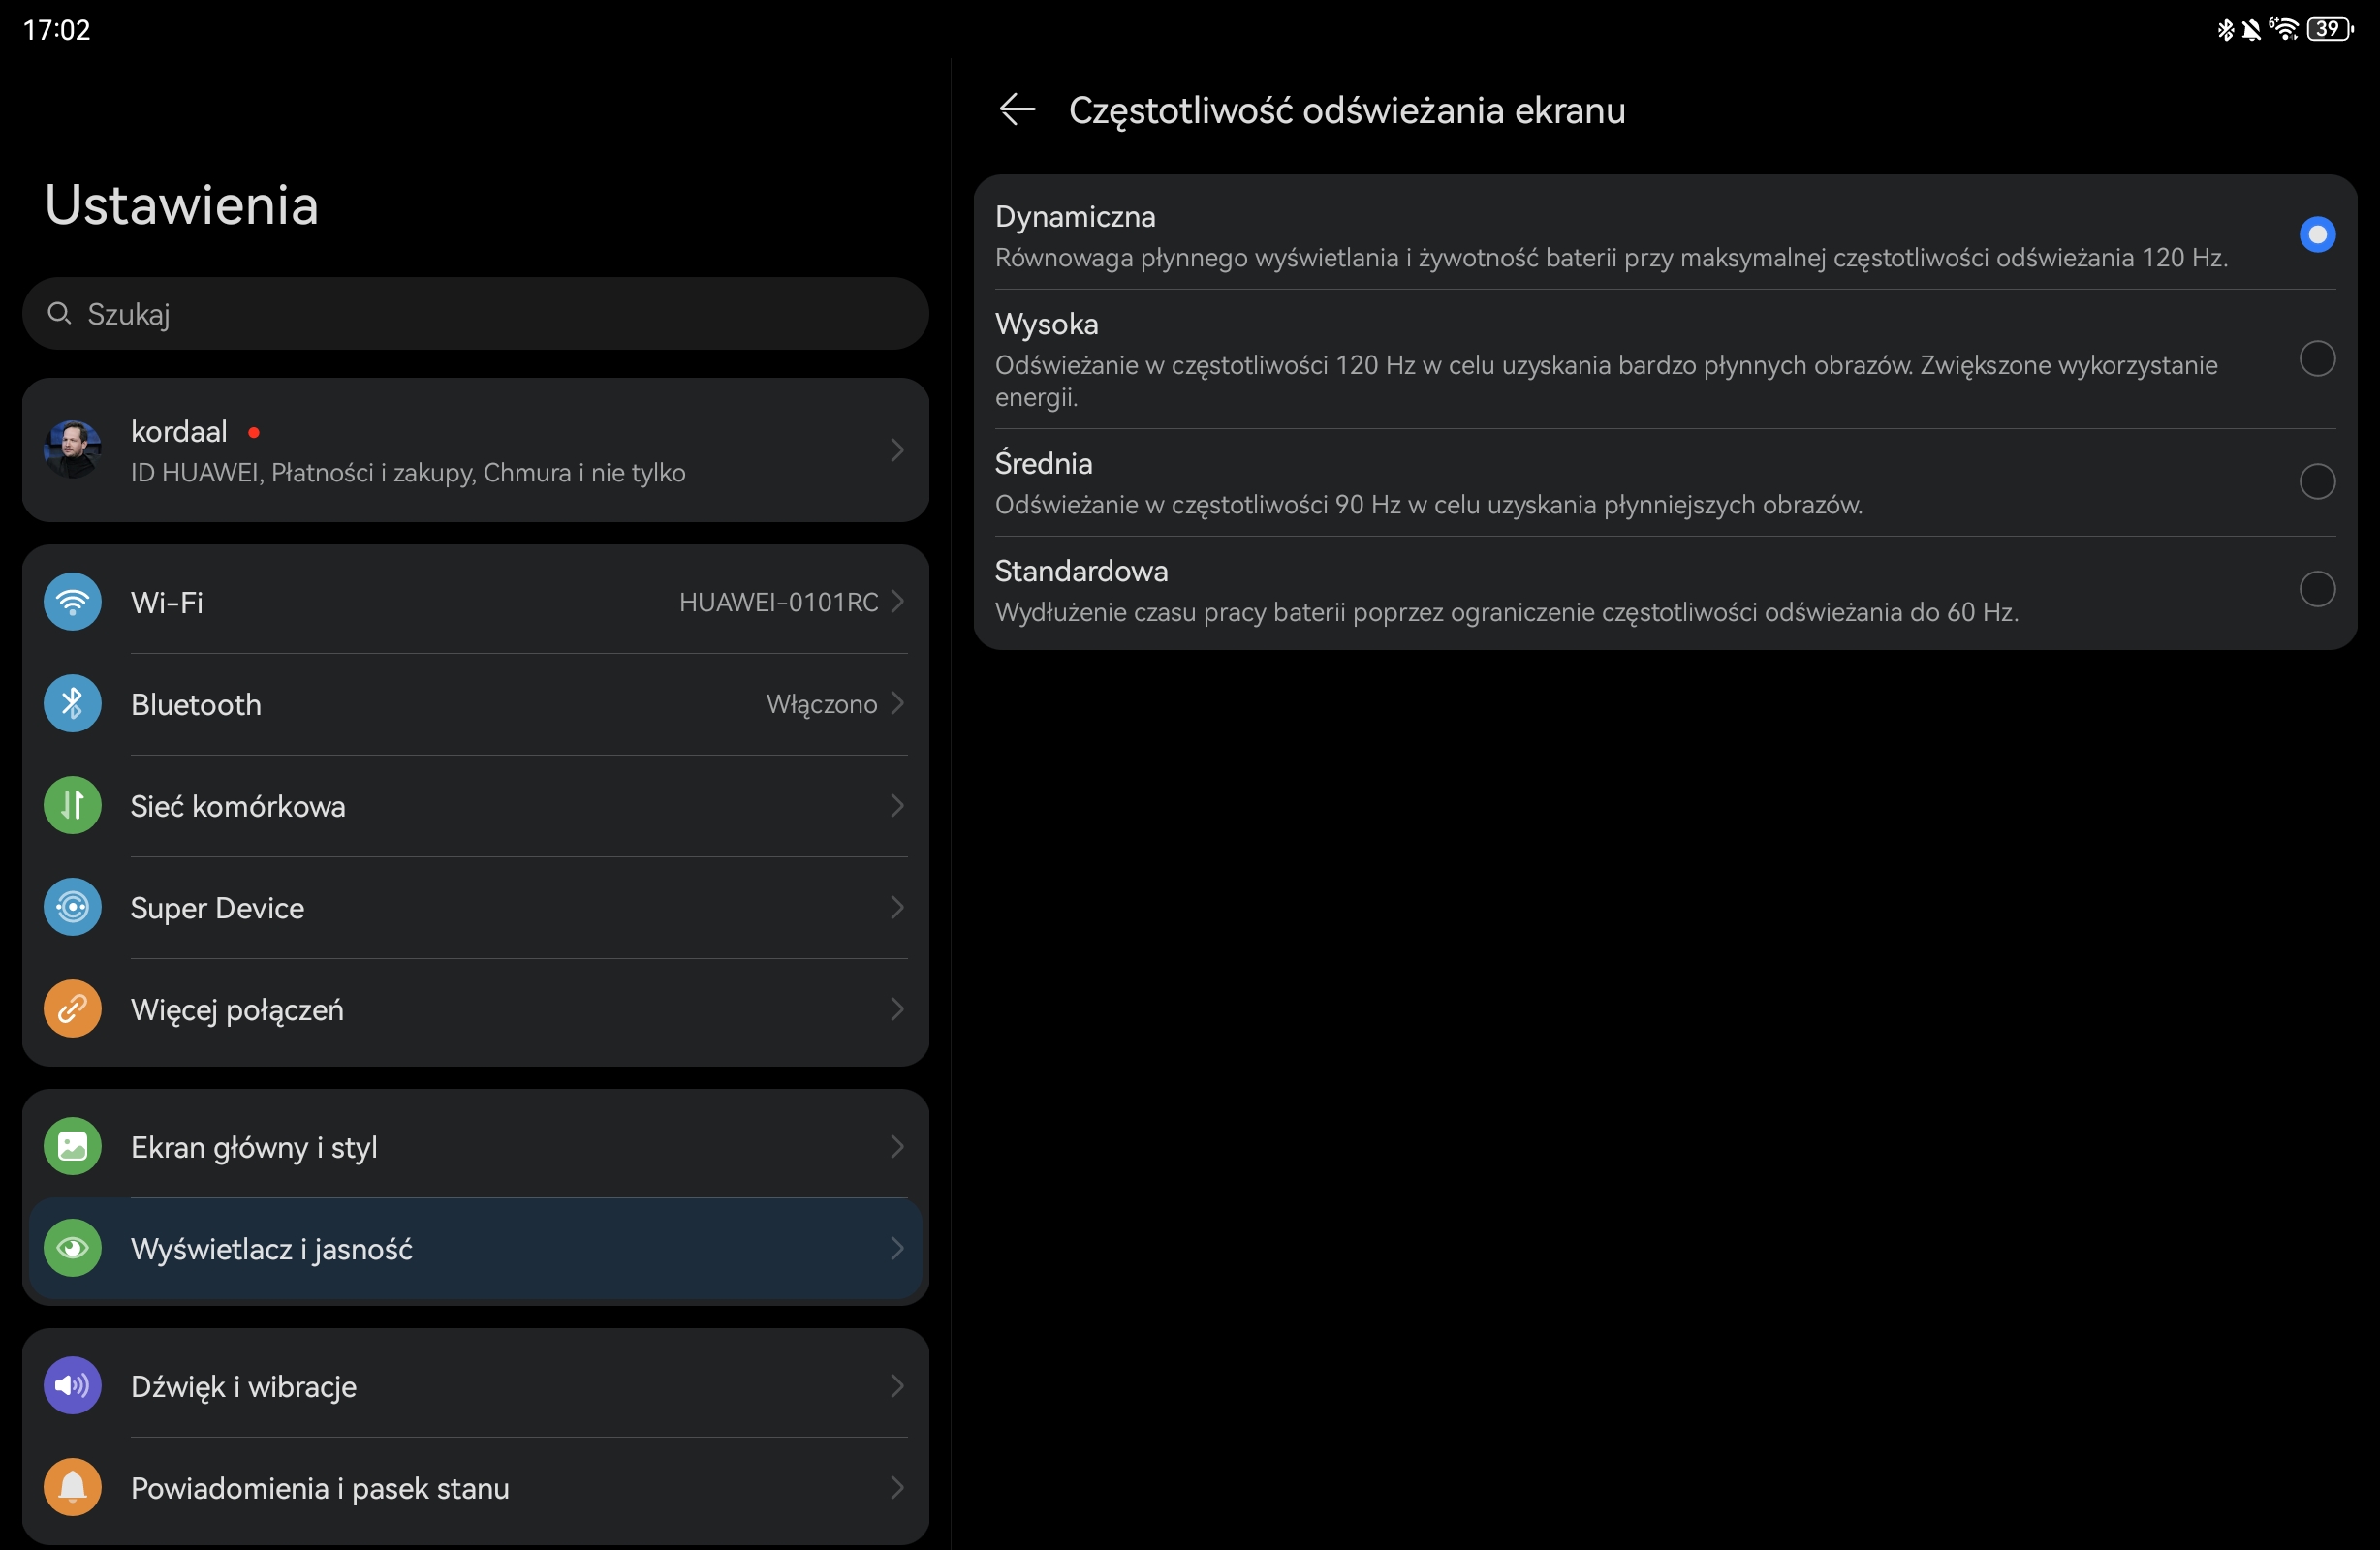Tap the search magnifier icon

[59, 314]
